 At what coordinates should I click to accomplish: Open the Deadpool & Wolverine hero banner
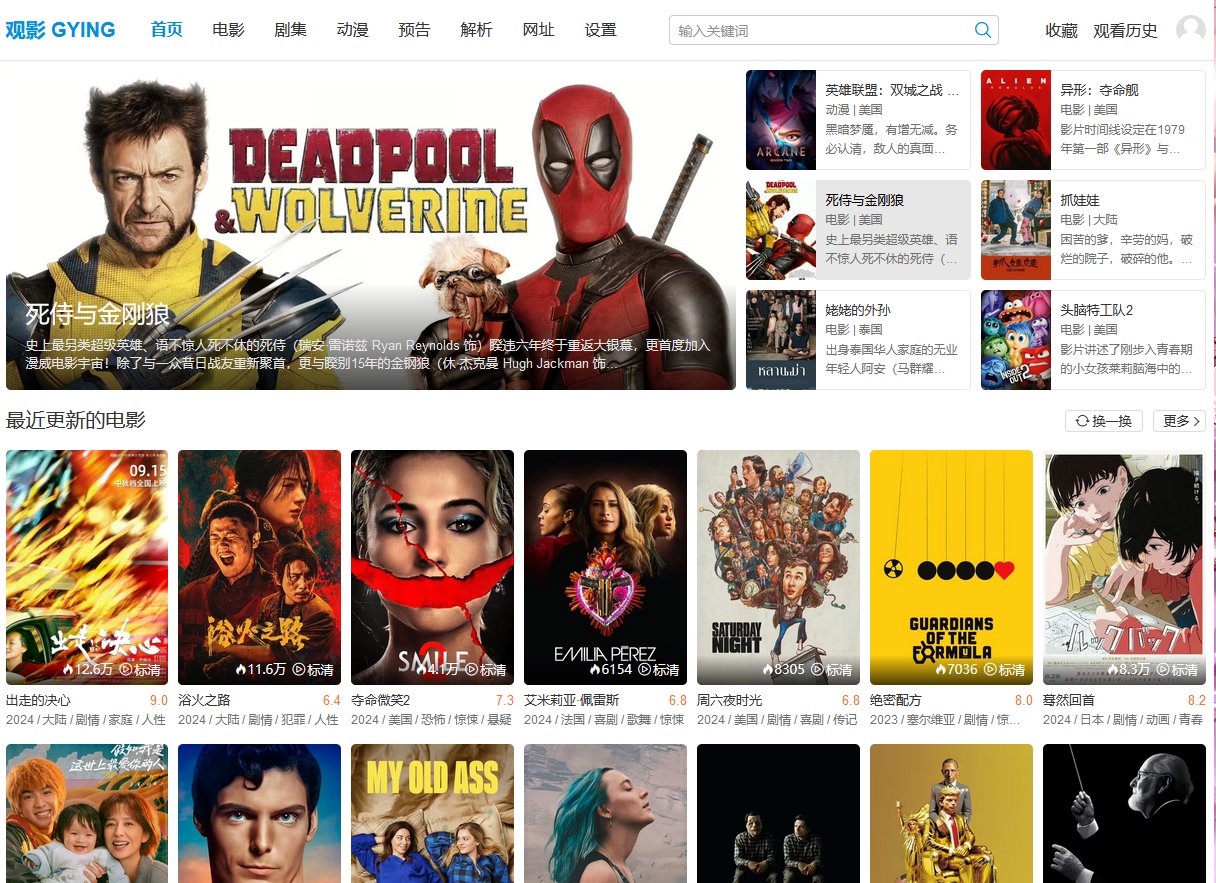pyautogui.click(x=371, y=230)
